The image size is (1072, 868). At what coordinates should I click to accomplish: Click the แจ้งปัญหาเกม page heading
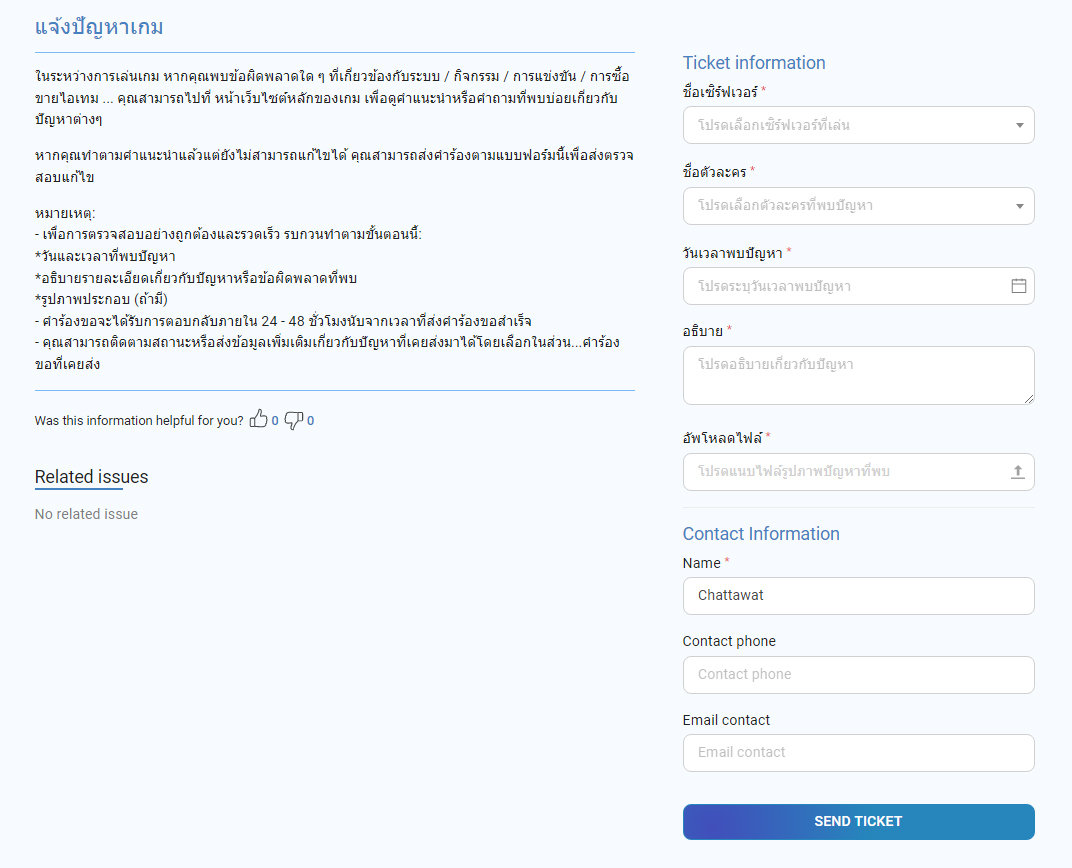point(99,27)
